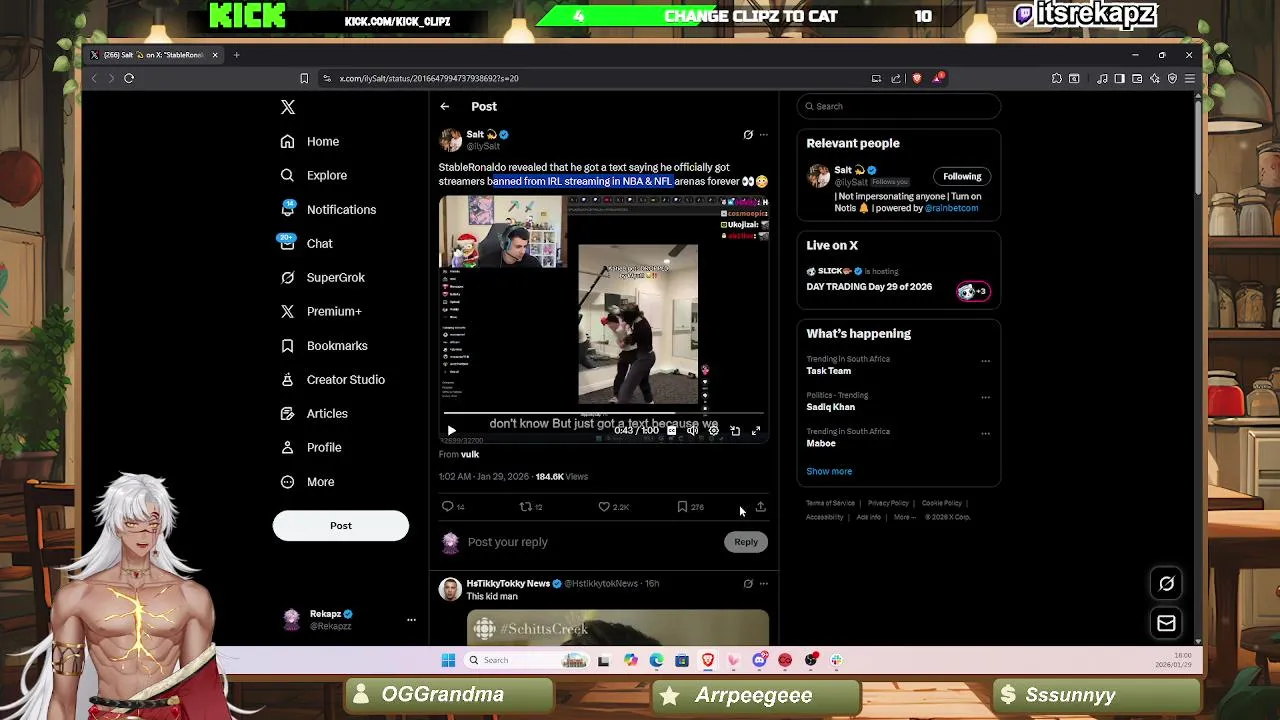Viewport: 1280px width, 720px height.
Task: Open Rekapz account options (three dots)
Action: (411, 620)
